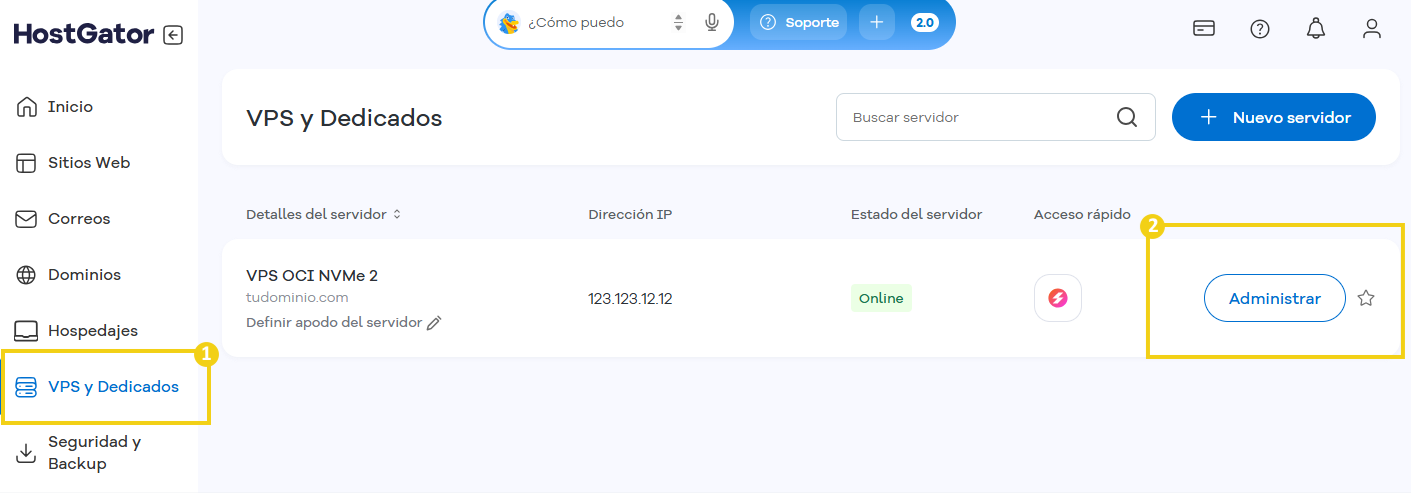Screen dimensions: 1411x493
Task: Click the pencil edit nickname icon
Action: coord(434,322)
